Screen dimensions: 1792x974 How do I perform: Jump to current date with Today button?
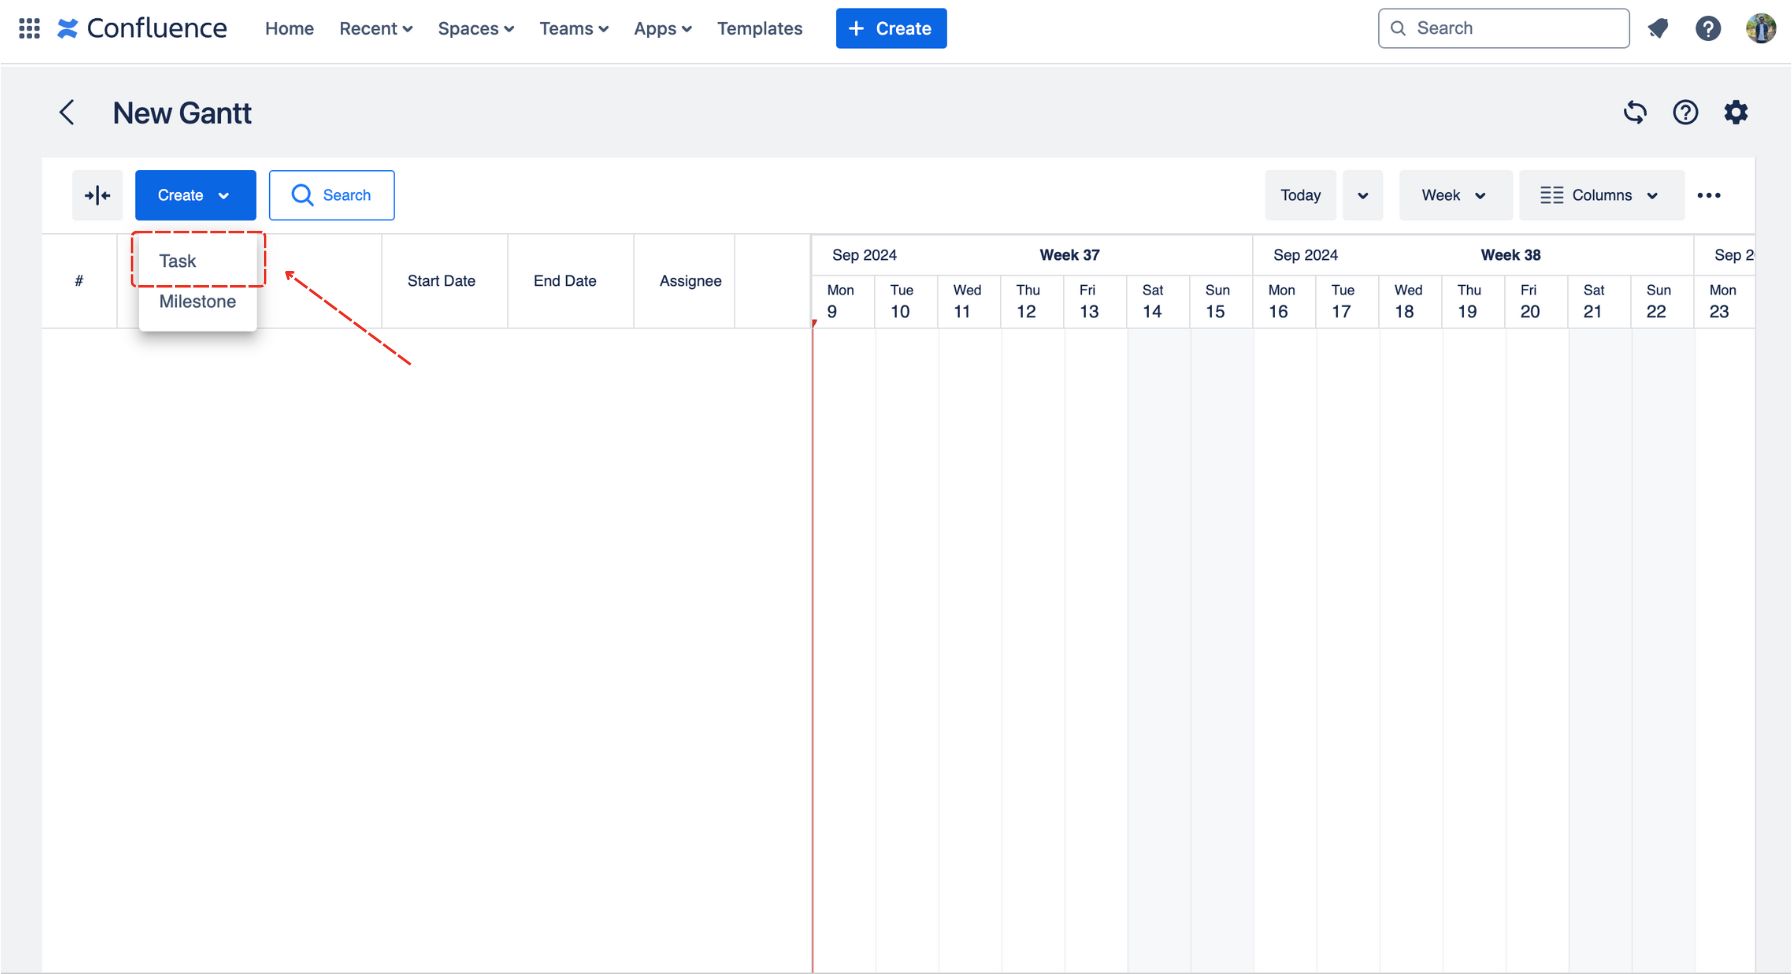pos(1300,195)
